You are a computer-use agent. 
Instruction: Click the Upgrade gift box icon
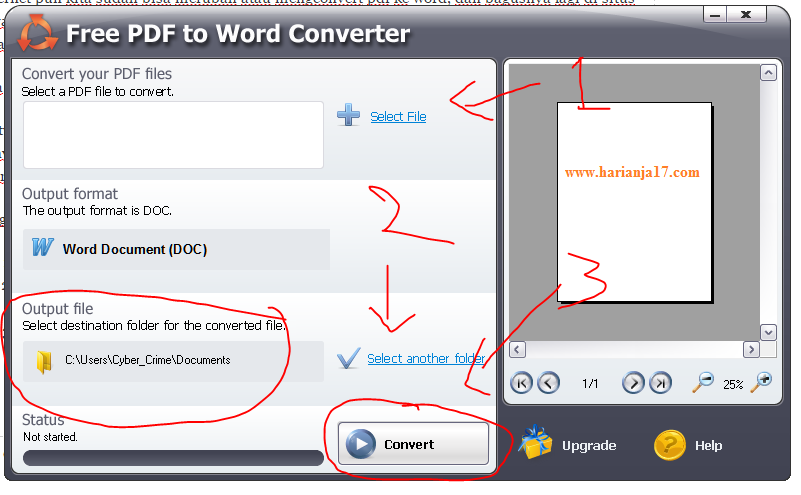[535, 441]
